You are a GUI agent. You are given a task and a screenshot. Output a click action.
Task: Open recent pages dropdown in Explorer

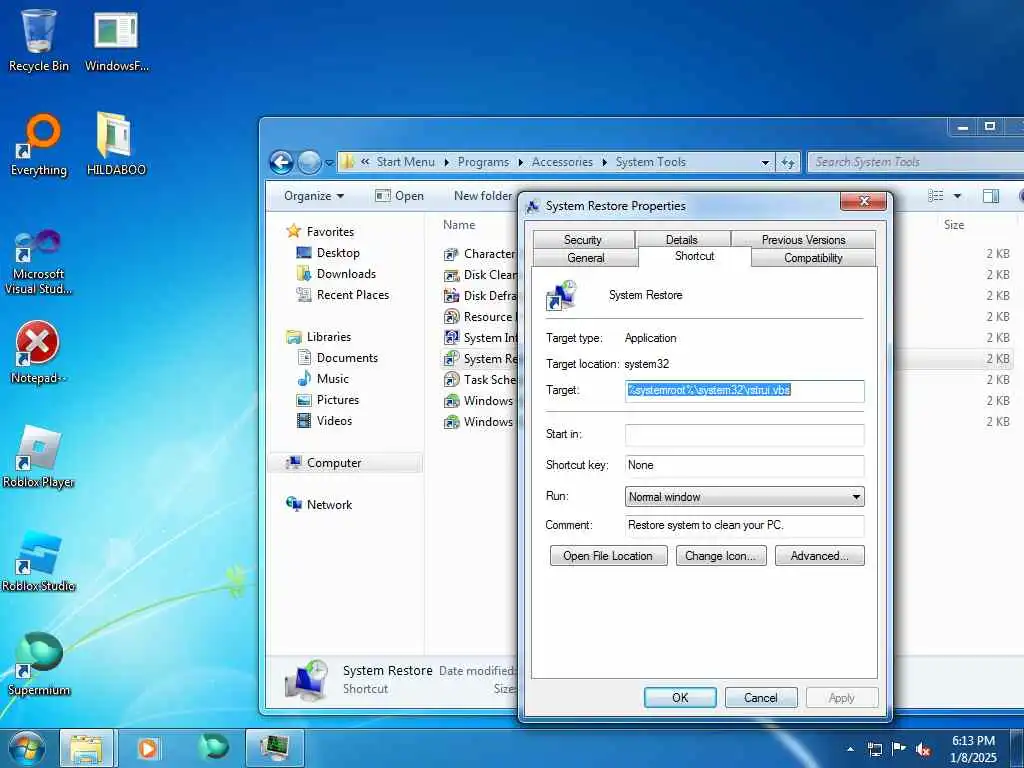[329, 163]
